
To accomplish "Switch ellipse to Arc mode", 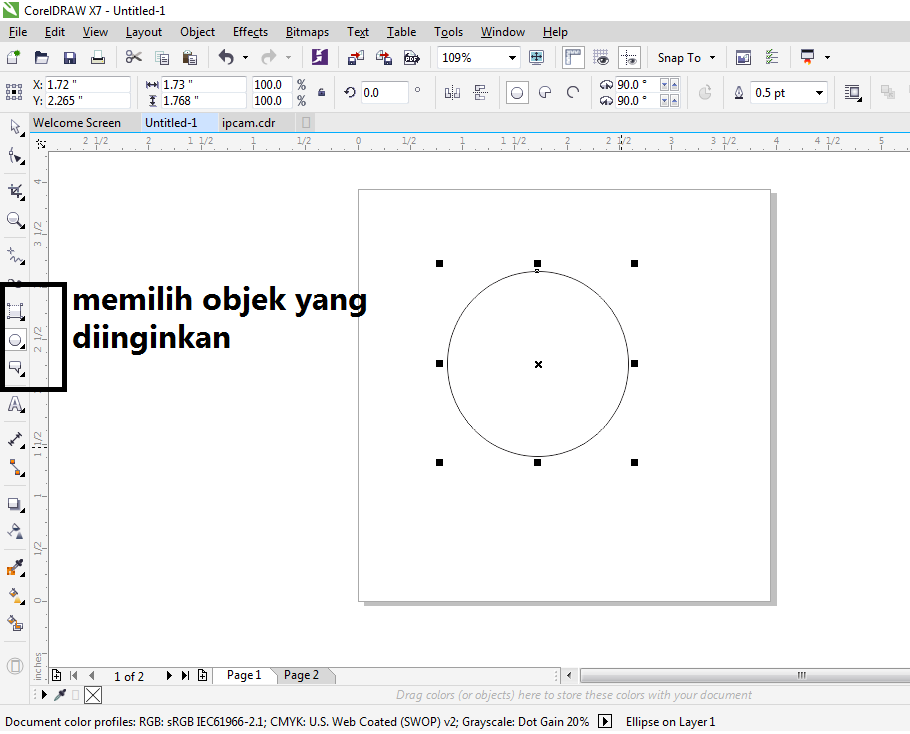I will point(573,92).
